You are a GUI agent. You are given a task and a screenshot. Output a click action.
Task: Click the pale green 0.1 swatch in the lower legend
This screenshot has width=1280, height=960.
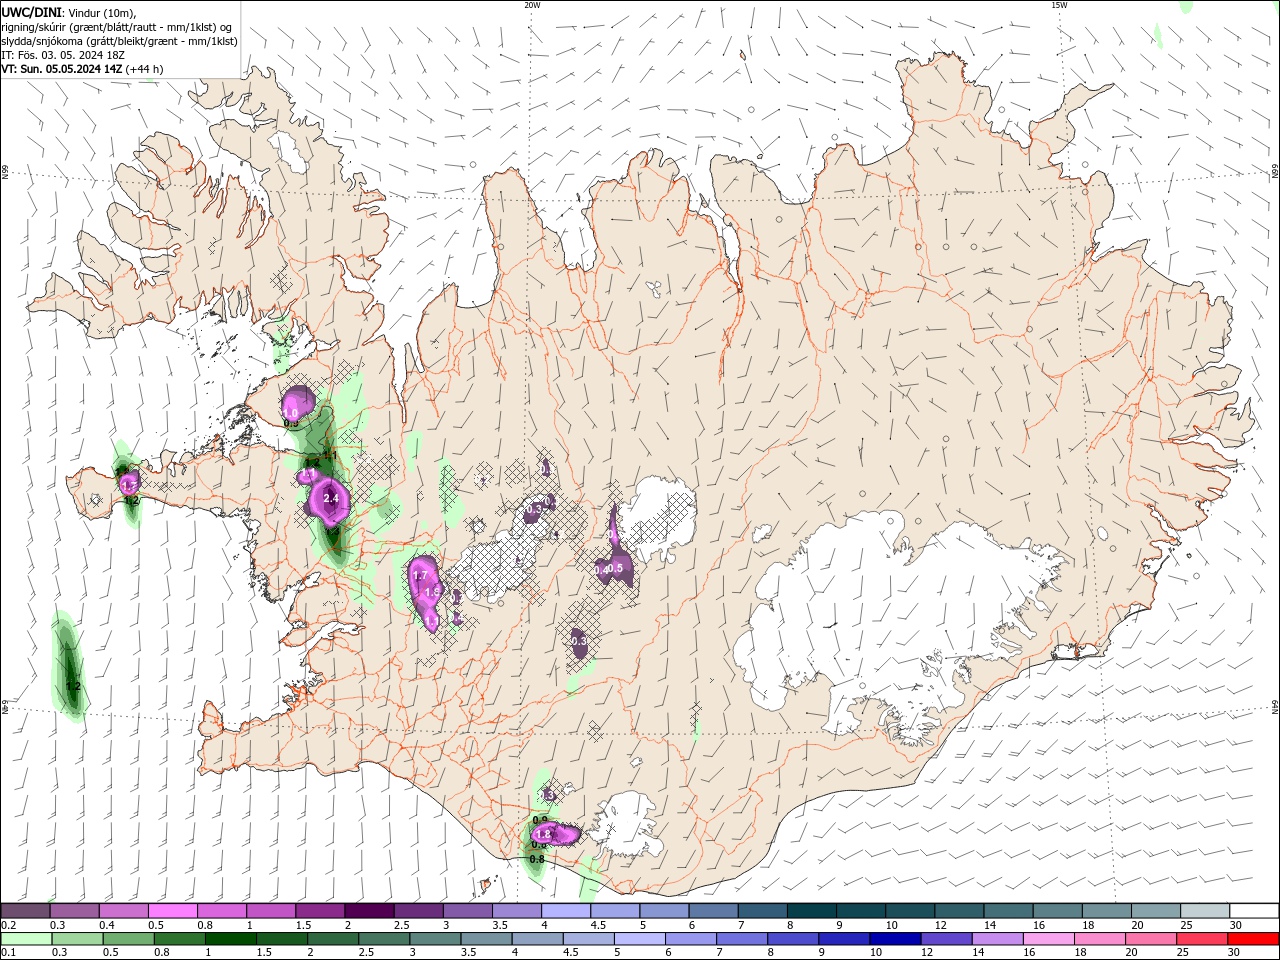[x=27, y=939]
